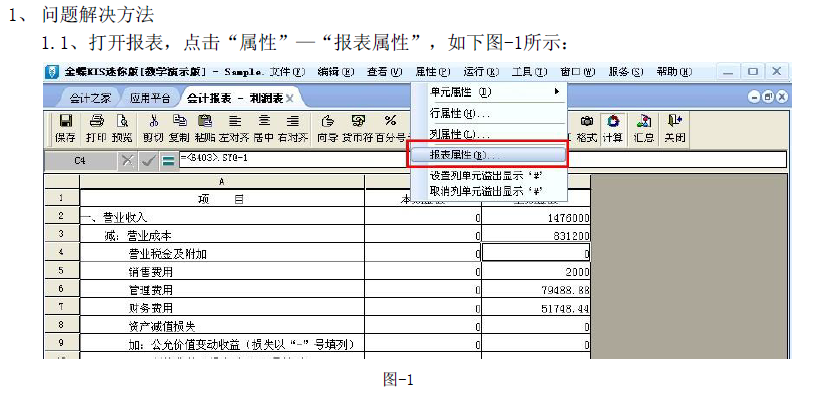Close the 会计报表 - 利润表 tab
The width and height of the screenshot is (830, 395).
point(290,98)
